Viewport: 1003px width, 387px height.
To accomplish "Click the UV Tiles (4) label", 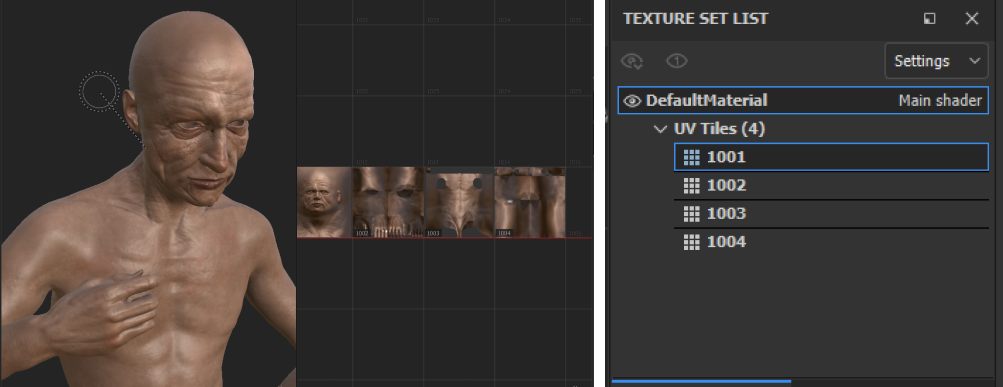I will pyautogui.click(x=719, y=129).
